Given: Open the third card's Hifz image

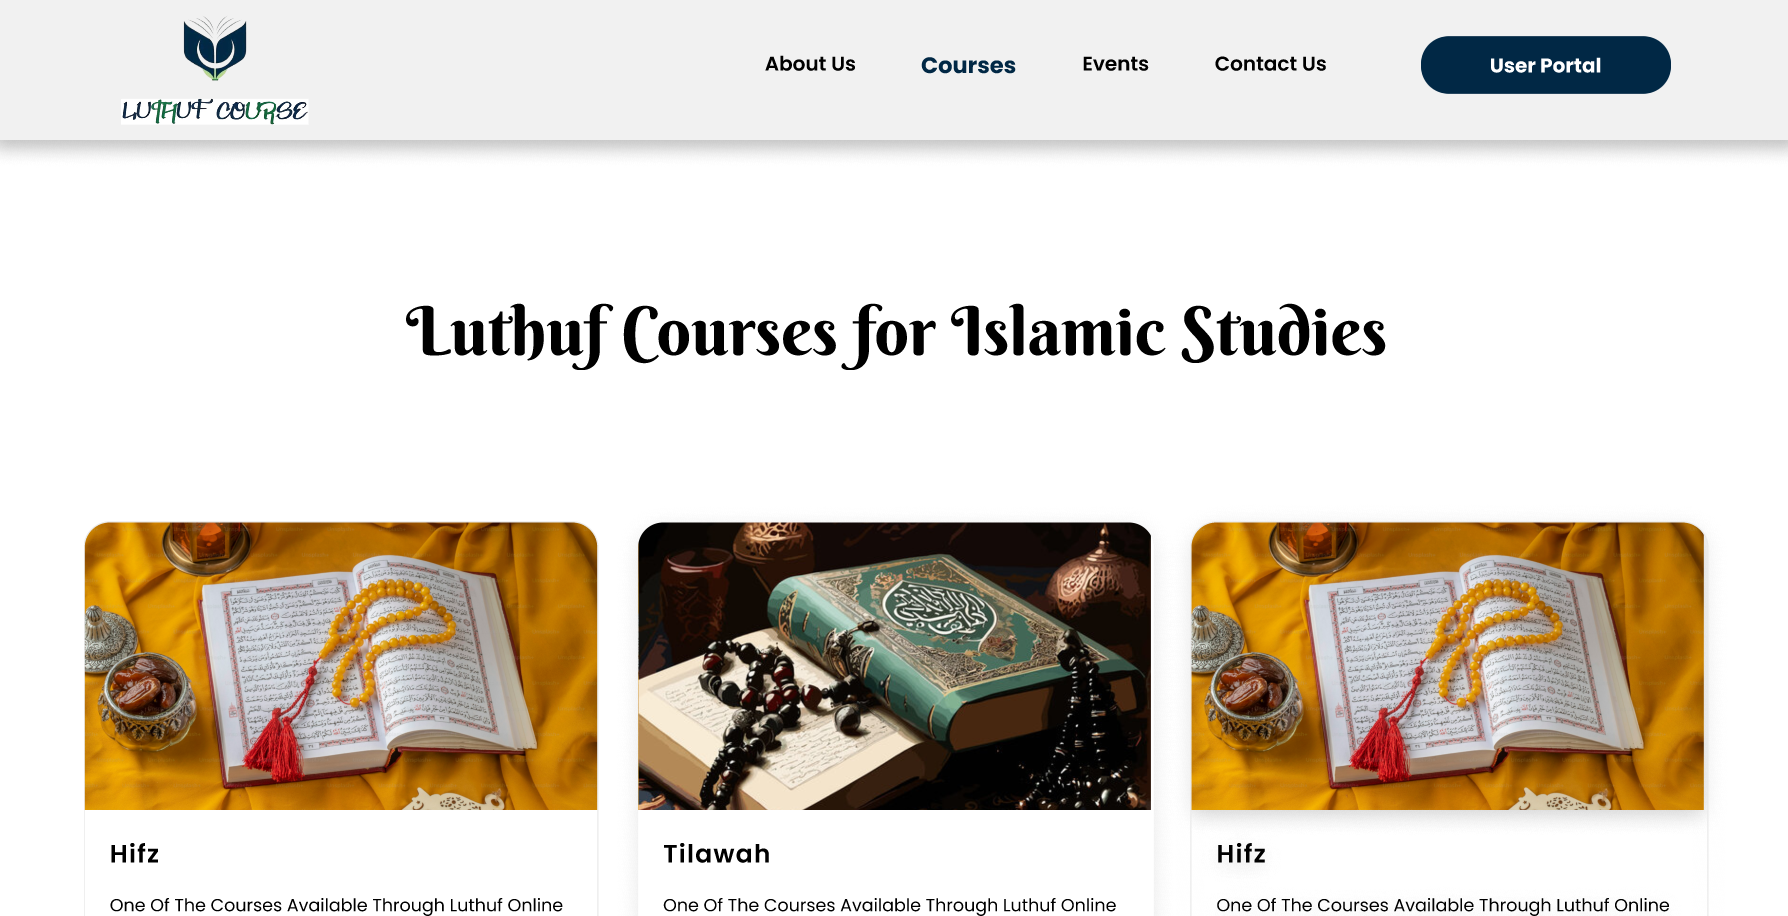Looking at the screenshot, I should 1447,666.
